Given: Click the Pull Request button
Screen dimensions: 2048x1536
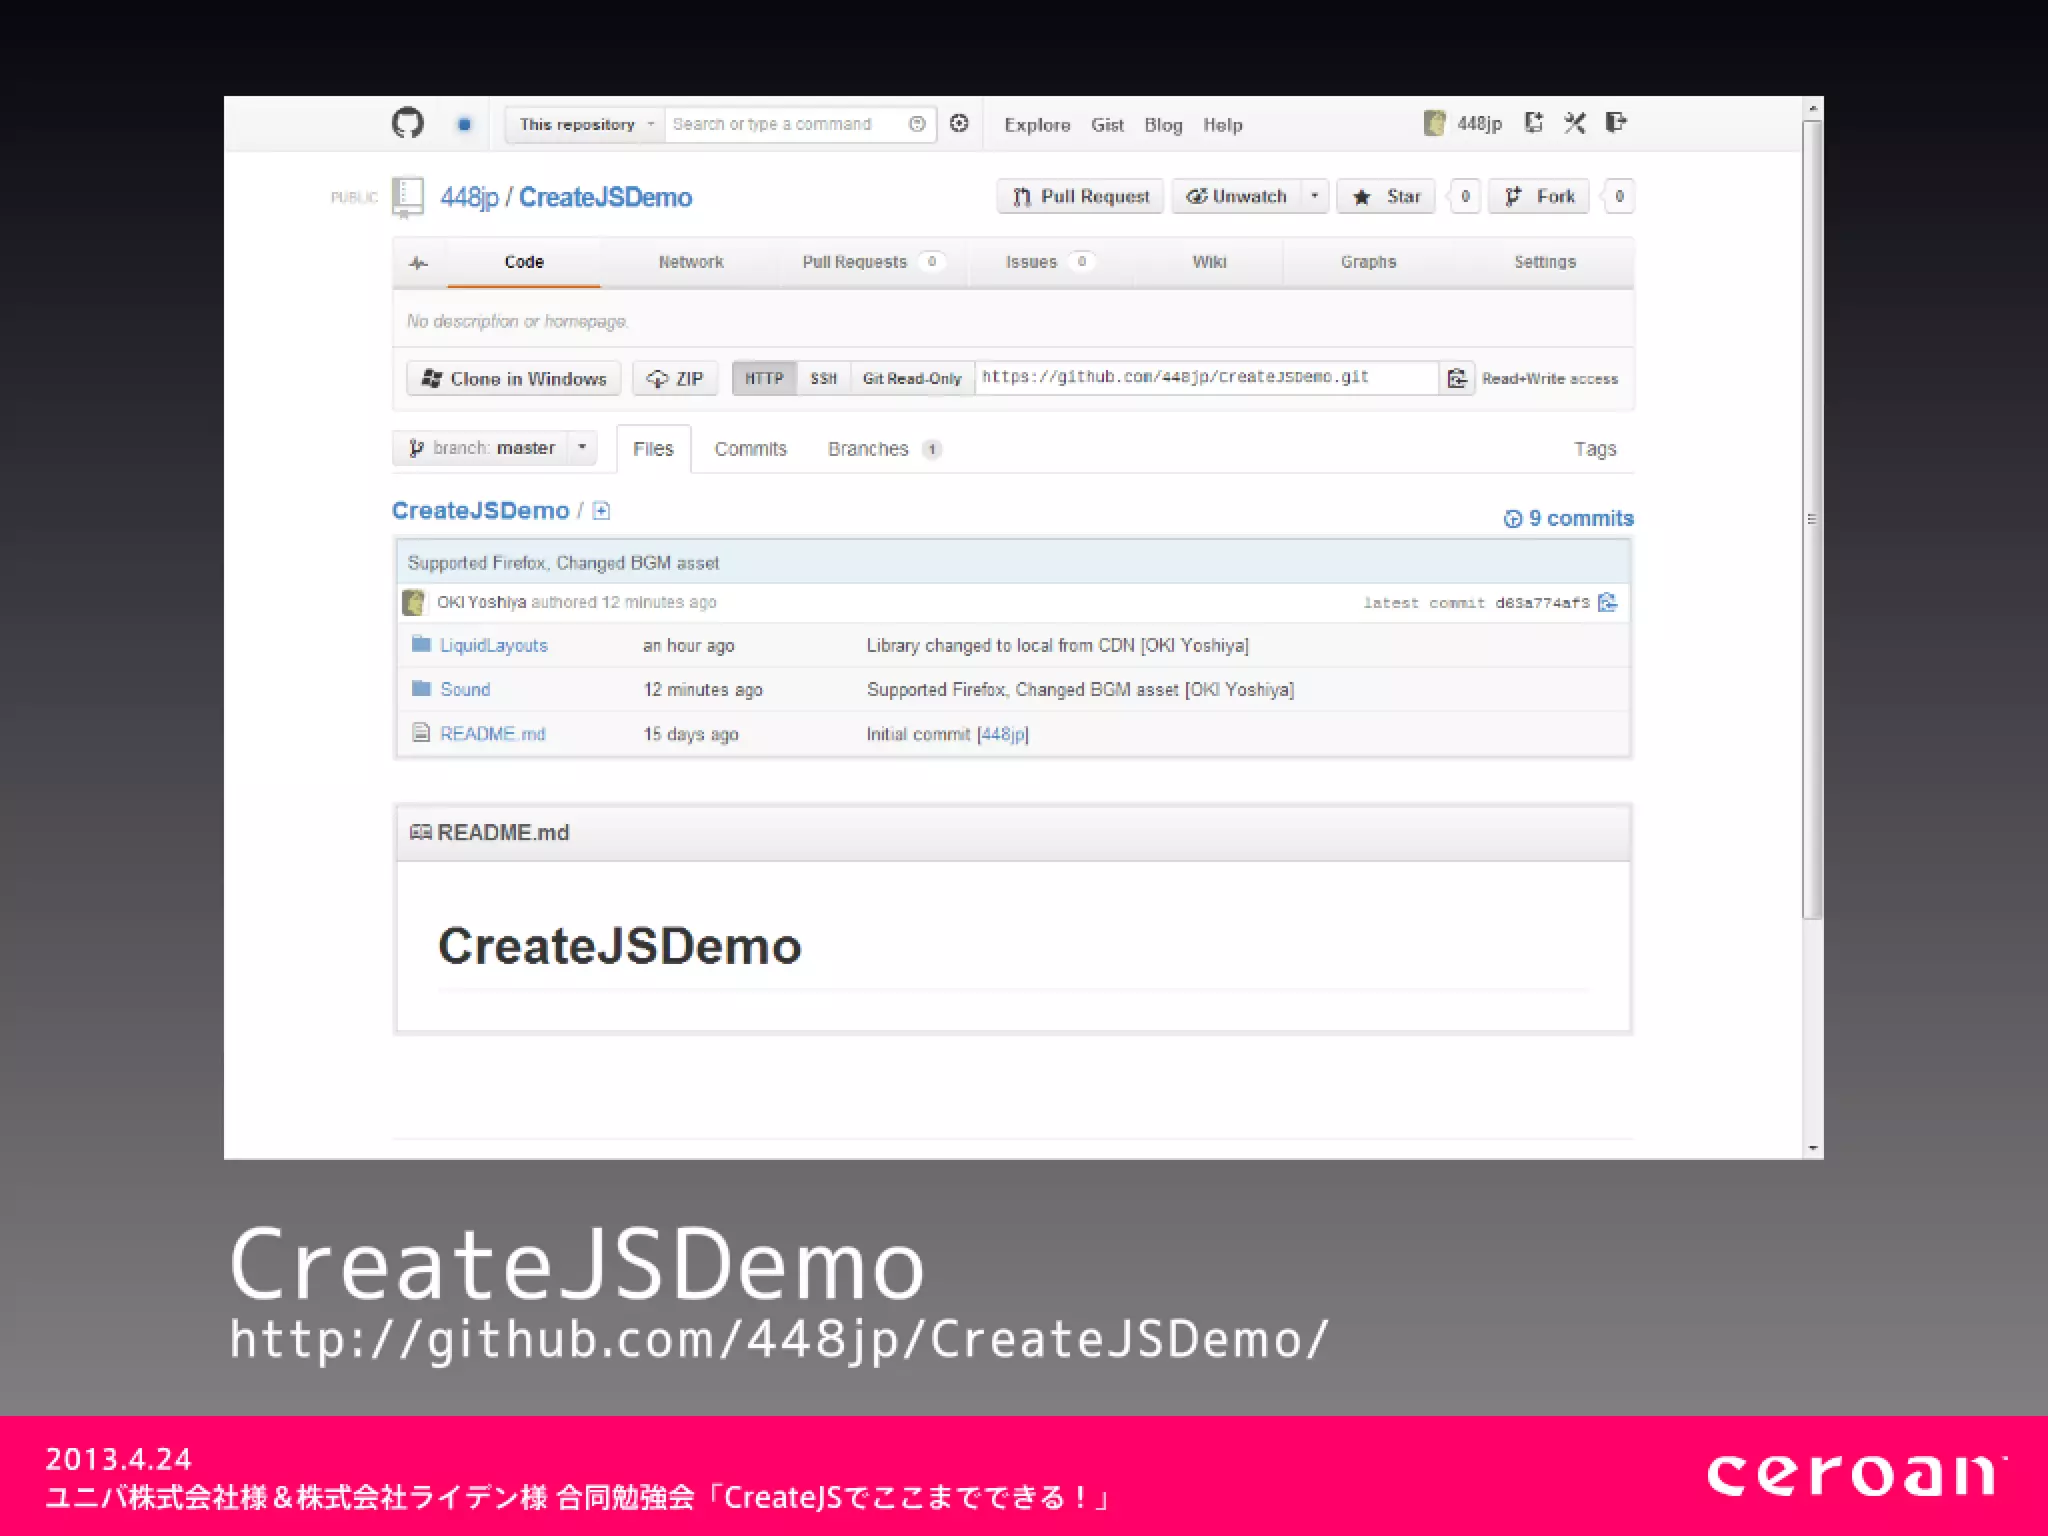Looking at the screenshot, I should tap(1080, 196).
